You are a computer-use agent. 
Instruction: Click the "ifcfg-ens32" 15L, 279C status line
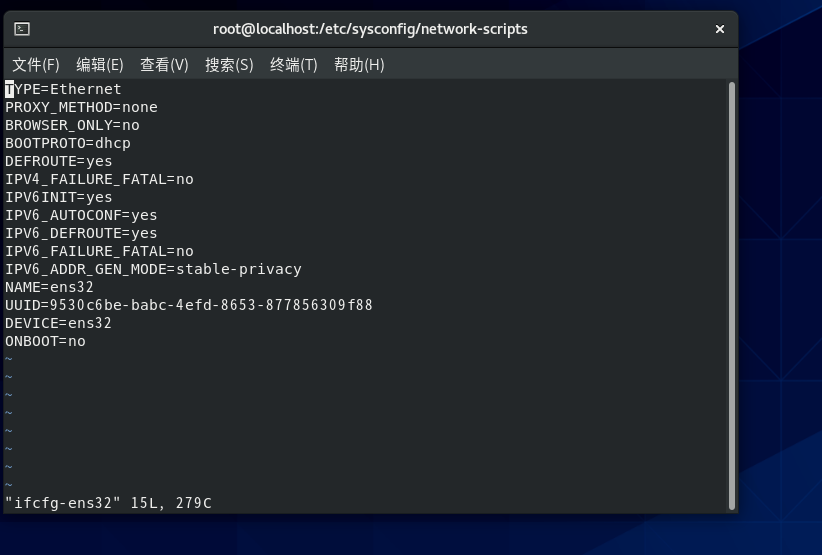point(108,503)
